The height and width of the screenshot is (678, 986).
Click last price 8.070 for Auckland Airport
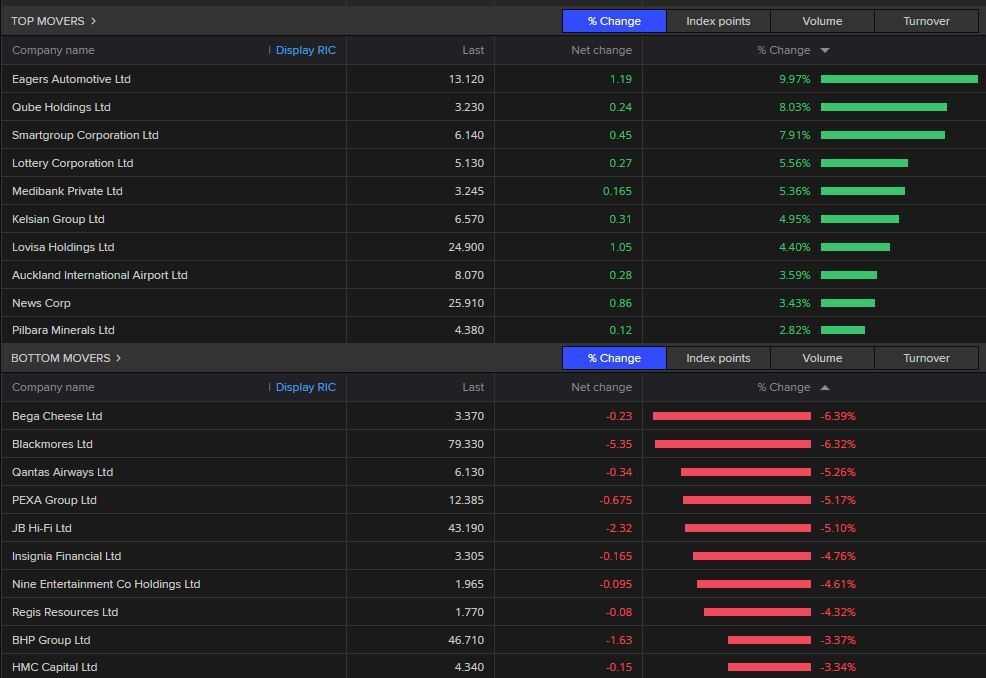click(x=469, y=275)
